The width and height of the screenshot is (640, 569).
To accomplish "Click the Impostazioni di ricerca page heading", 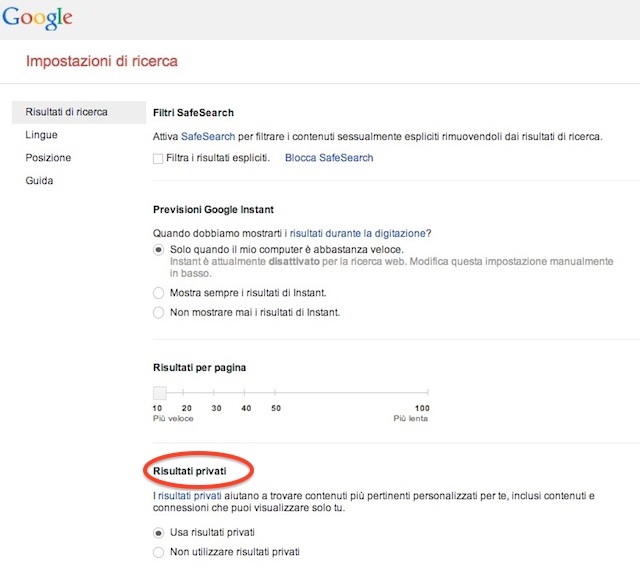I will tap(102, 62).
